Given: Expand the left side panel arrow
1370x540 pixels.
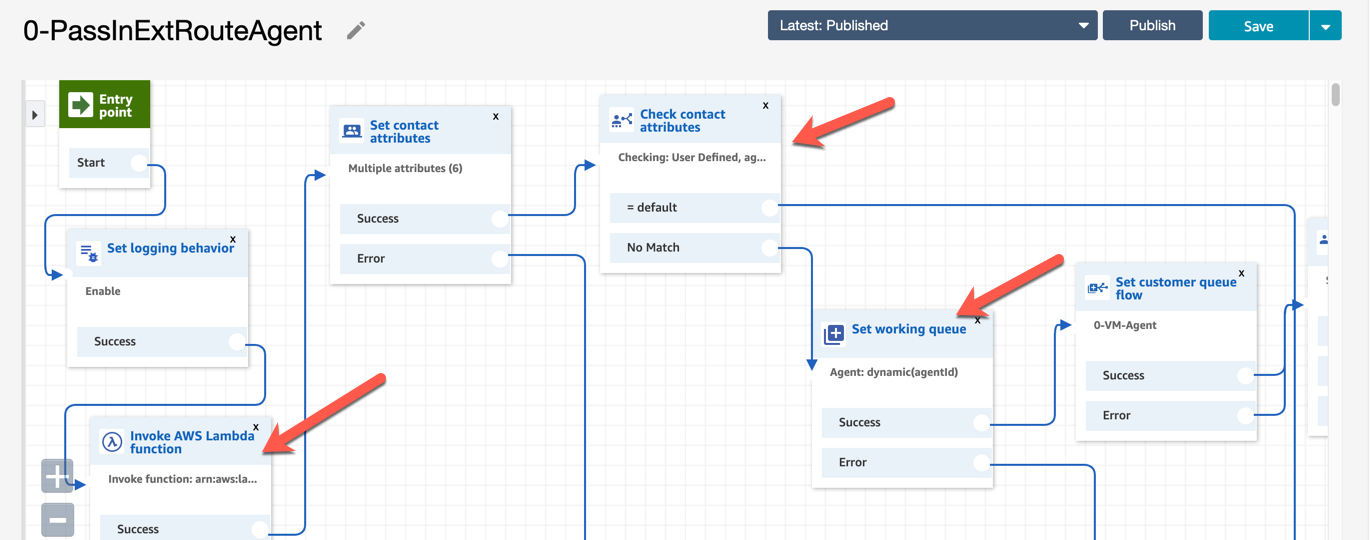Looking at the screenshot, I should click(35, 115).
